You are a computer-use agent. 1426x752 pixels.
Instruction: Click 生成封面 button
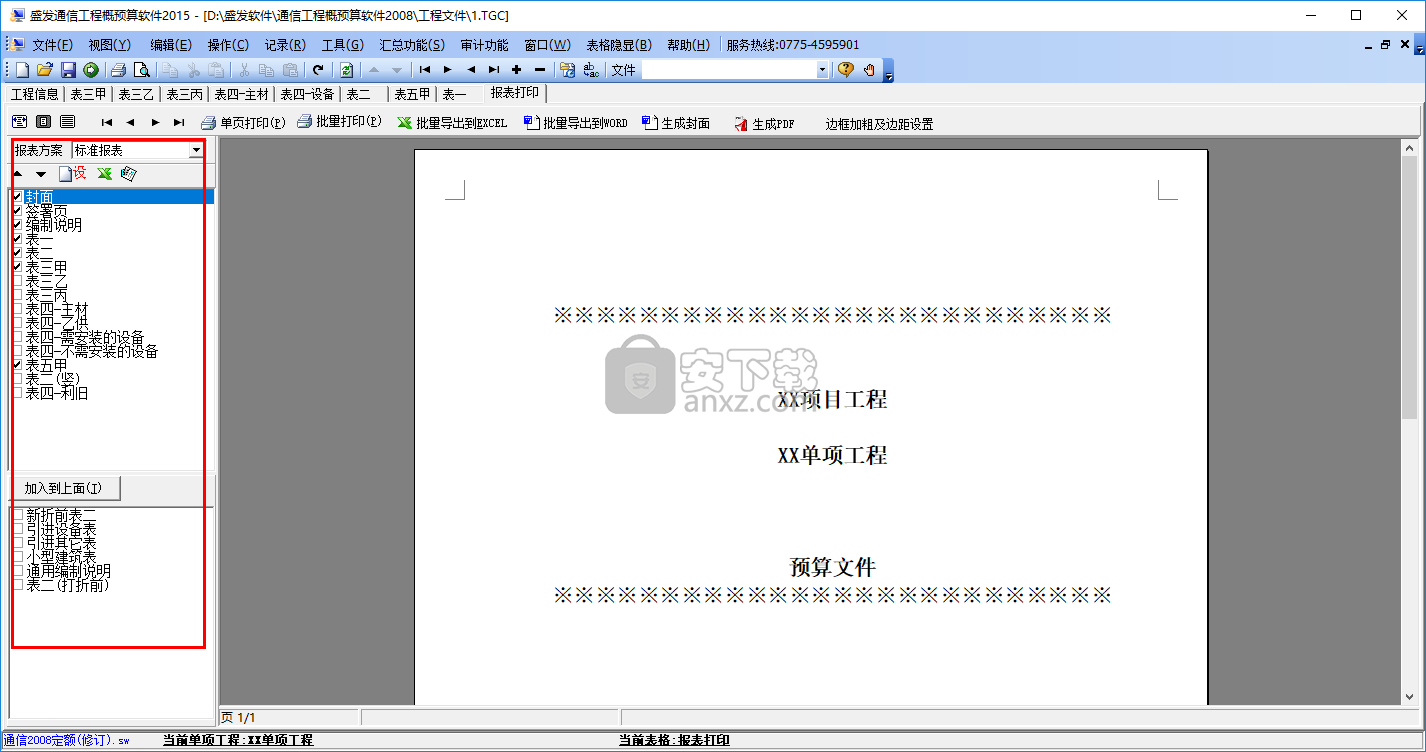pos(676,123)
